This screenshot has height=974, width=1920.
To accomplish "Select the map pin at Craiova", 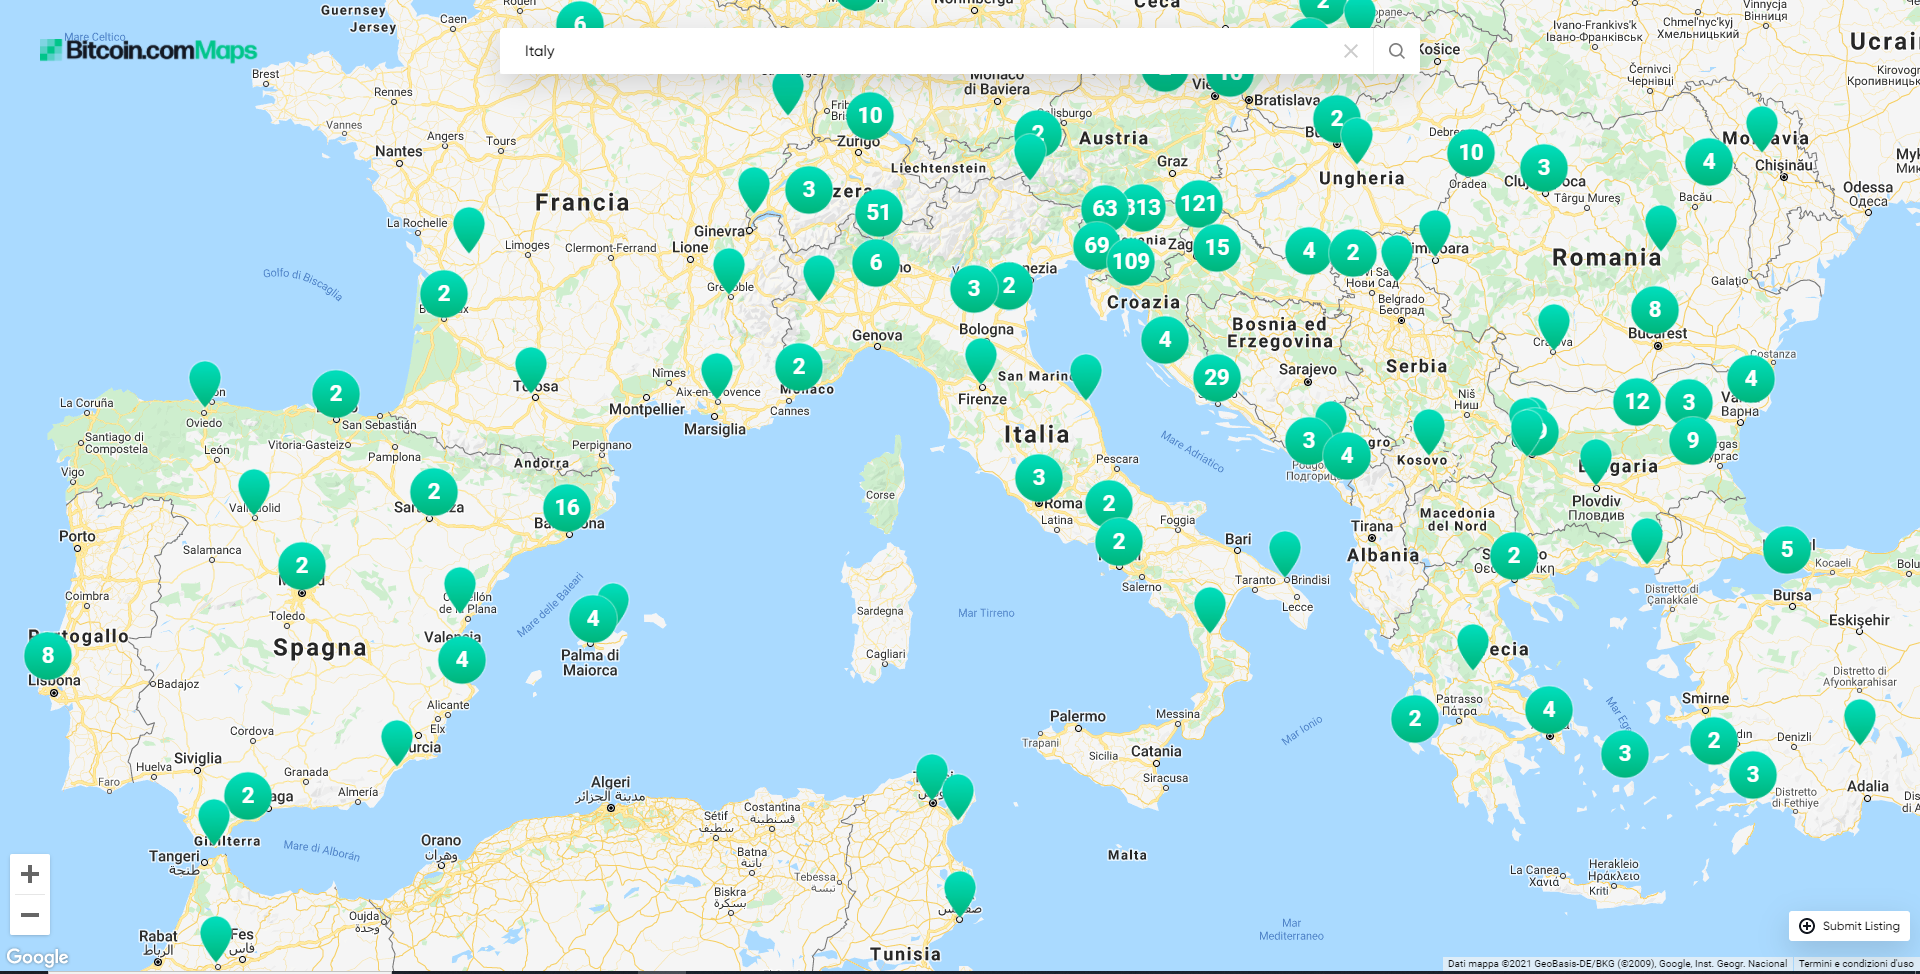I will (x=1554, y=326).
